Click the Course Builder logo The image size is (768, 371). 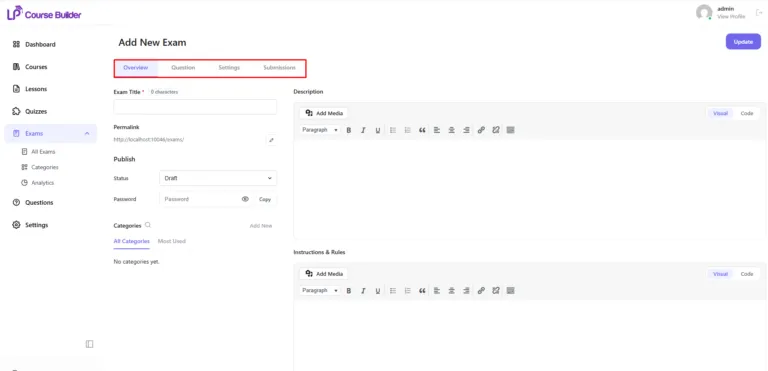click(x=44, y=14)
